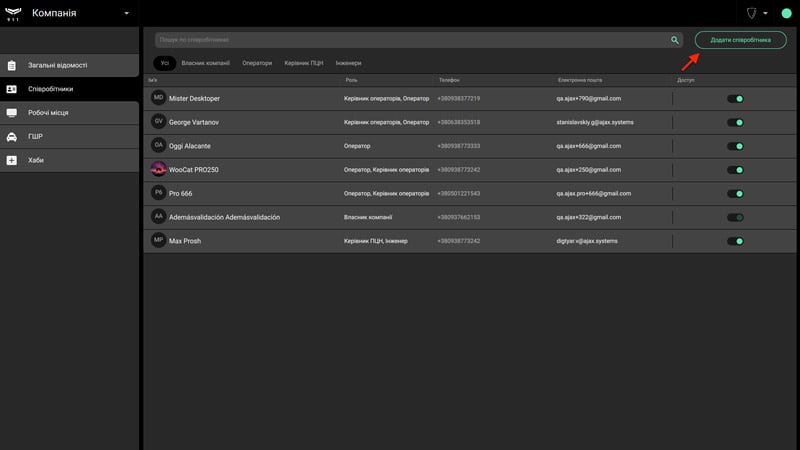Screen dimensions: 800x450
Task: Click email qa.ajax.pro+666@gmail.com
Action: [x=594, y=193]
